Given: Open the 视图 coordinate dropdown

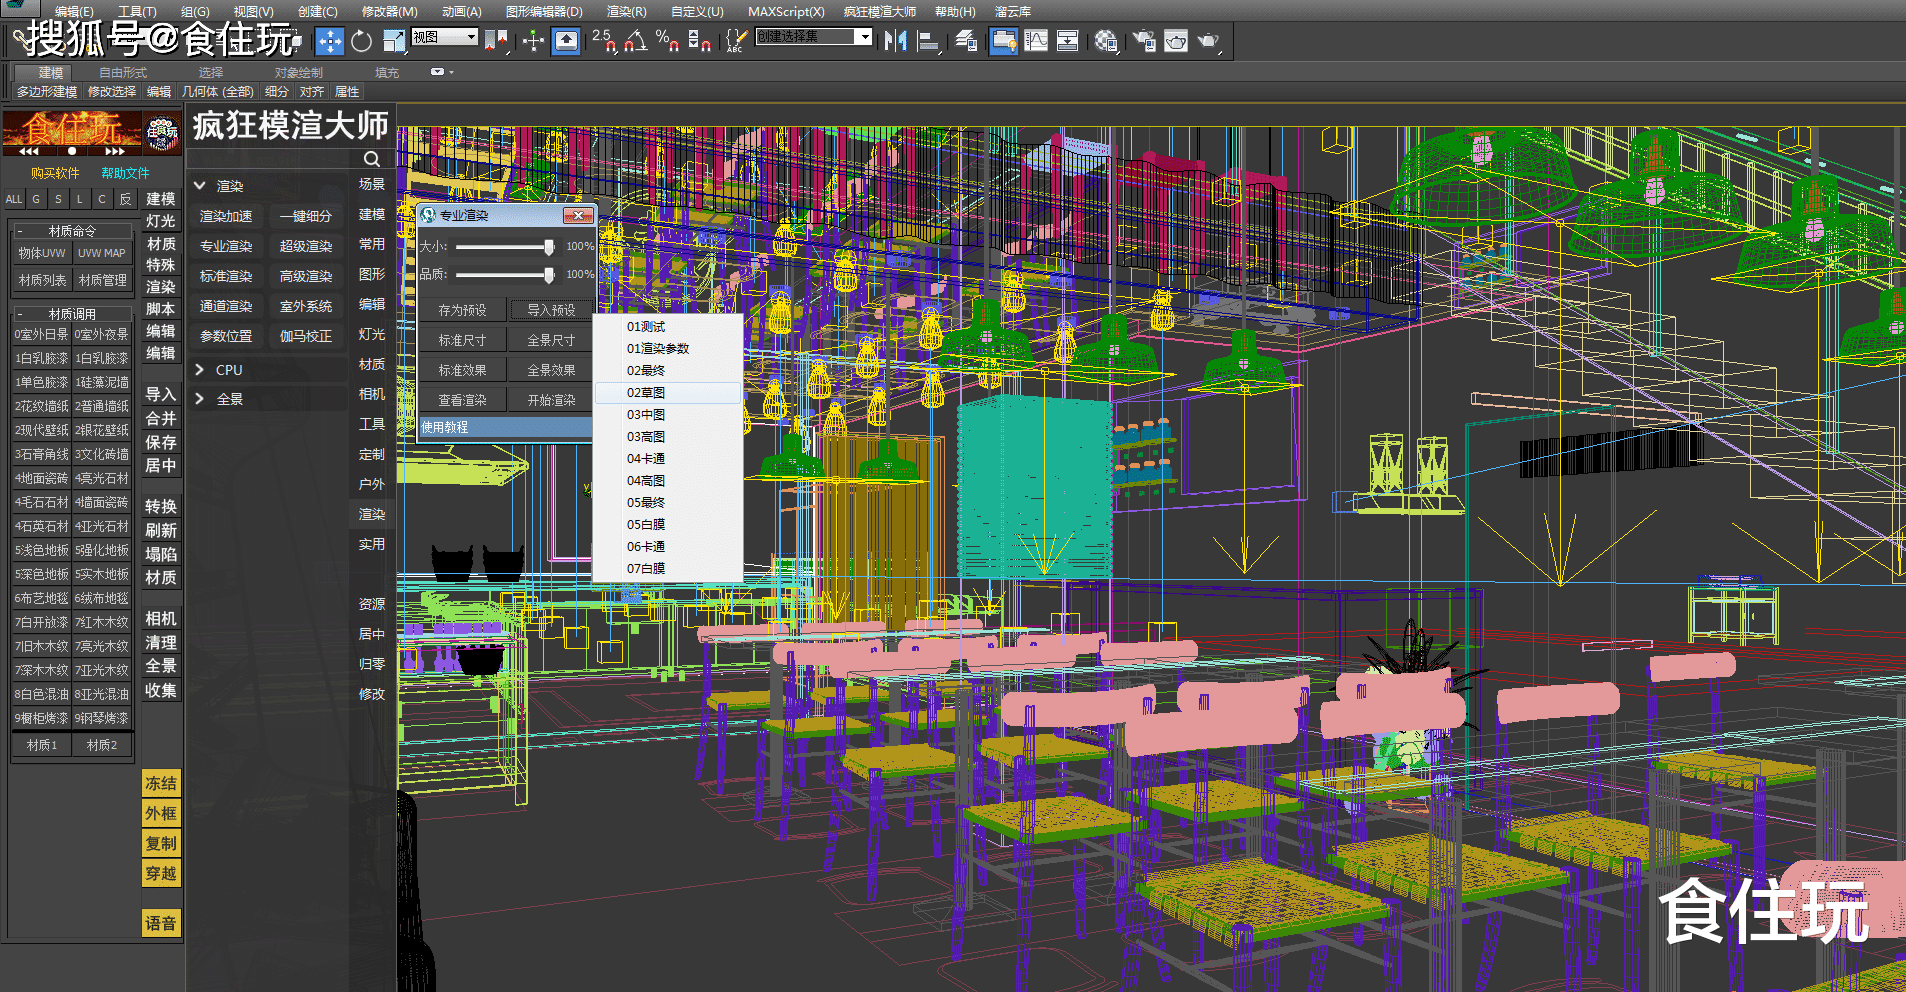Looking at the screenshot, I should pyautogui.click(x=445, y=37).
